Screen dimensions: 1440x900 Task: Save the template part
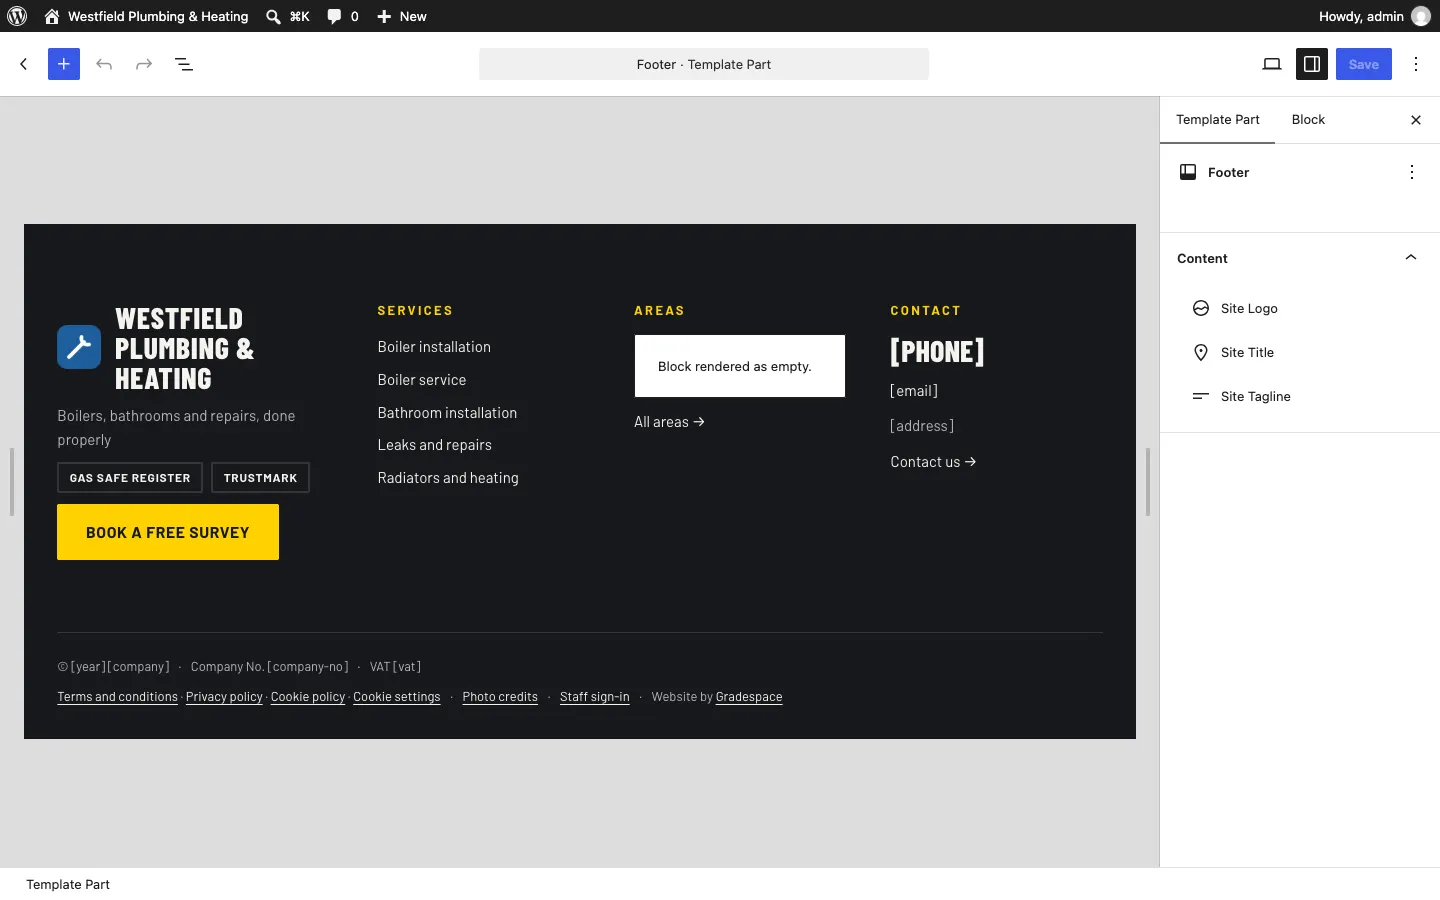click(1364, 64)
